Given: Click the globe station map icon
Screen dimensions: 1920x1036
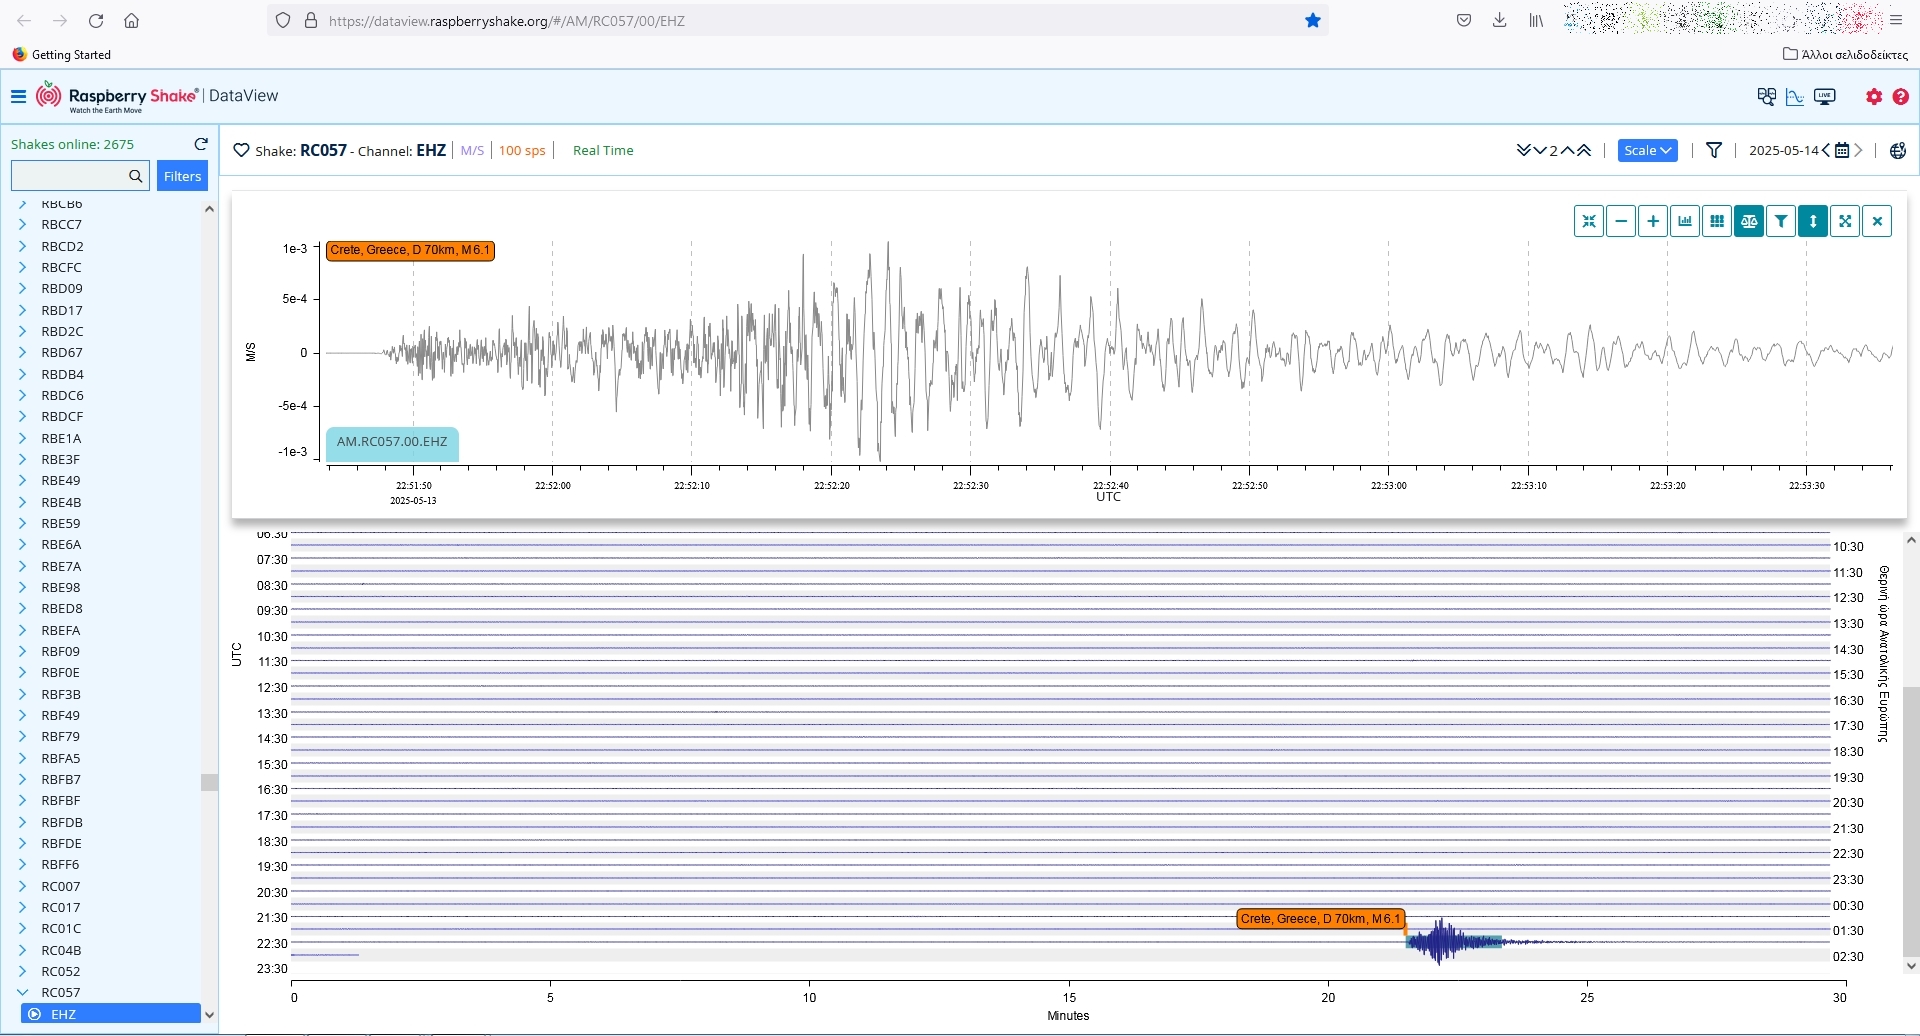Looking at the screenshot, I should (1898, 150).
